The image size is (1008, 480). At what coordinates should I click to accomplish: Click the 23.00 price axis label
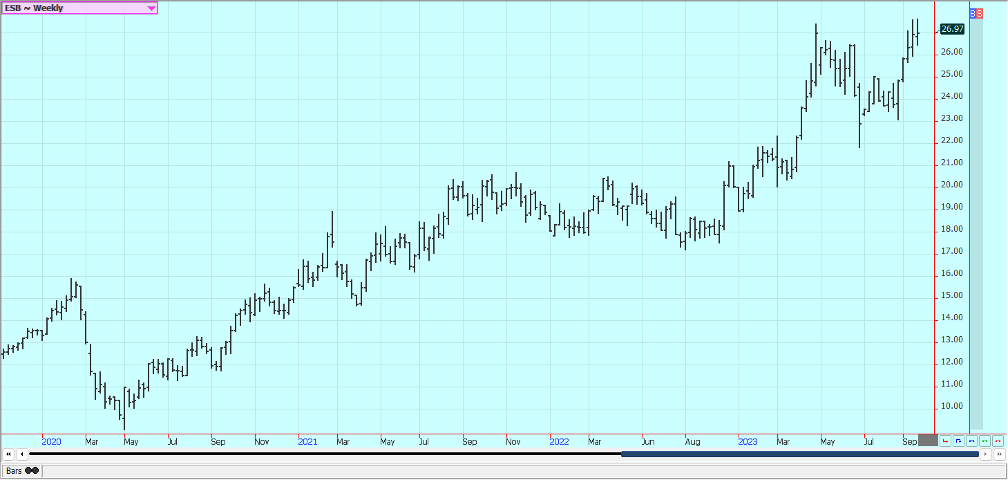[x=953, y=118]
